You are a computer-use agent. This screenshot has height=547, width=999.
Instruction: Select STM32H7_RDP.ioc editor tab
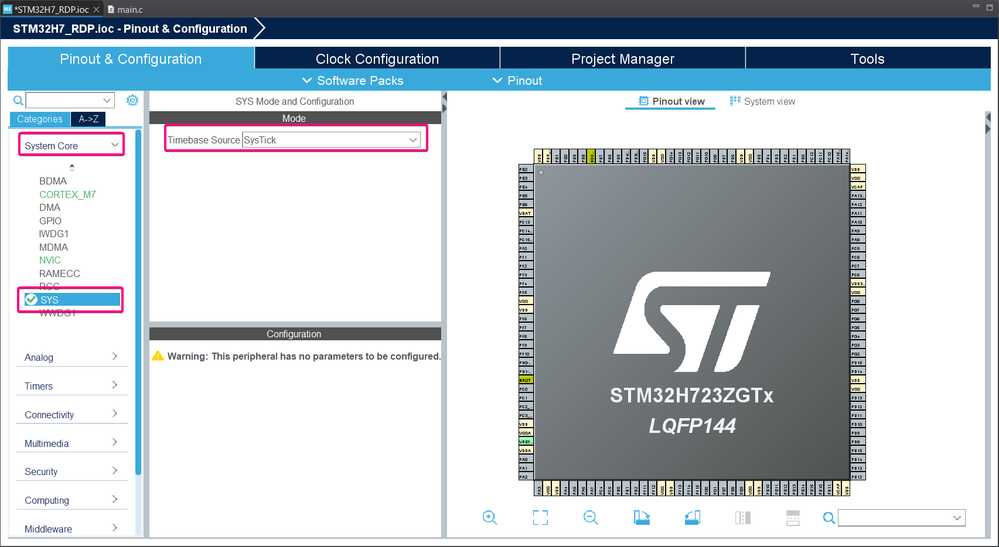click(x=50, y=10)
